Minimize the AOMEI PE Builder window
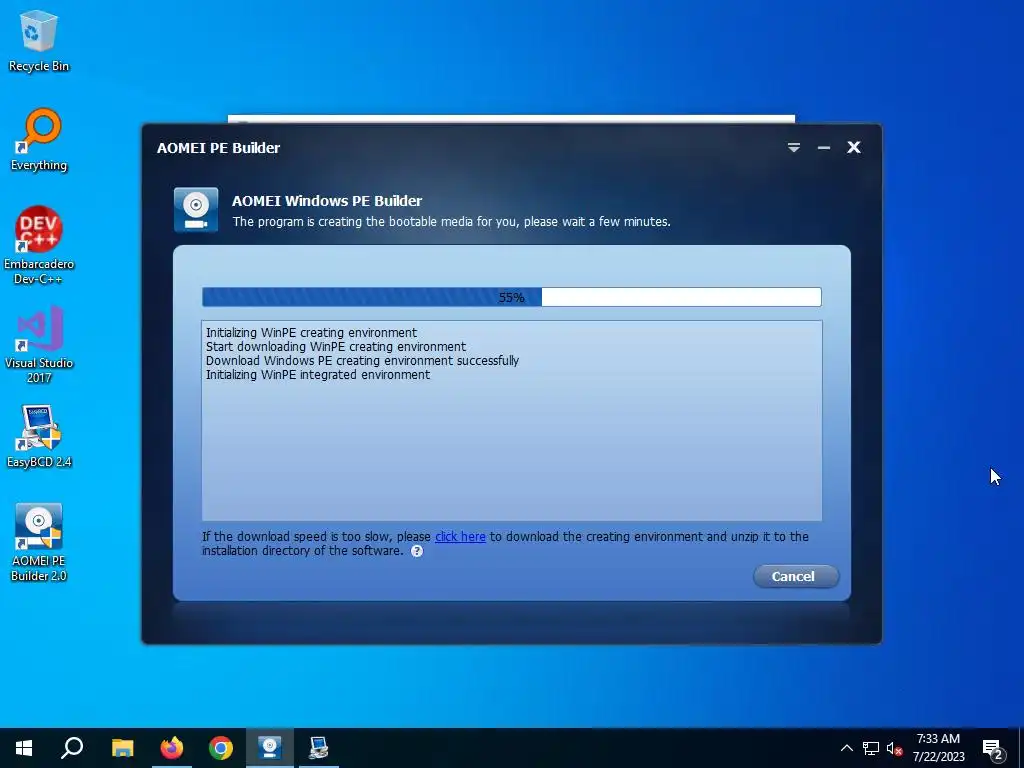This screenshot has height=768, width=1024. tap(824, 148)
